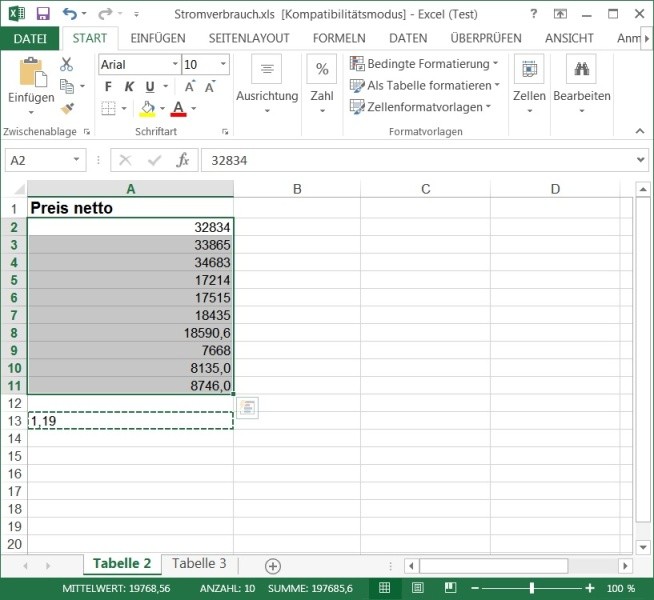Click the Bedingte Formatierung icon
Image resolution: width=654 pixels, height=600 pixels.
[x=357, y=64]
